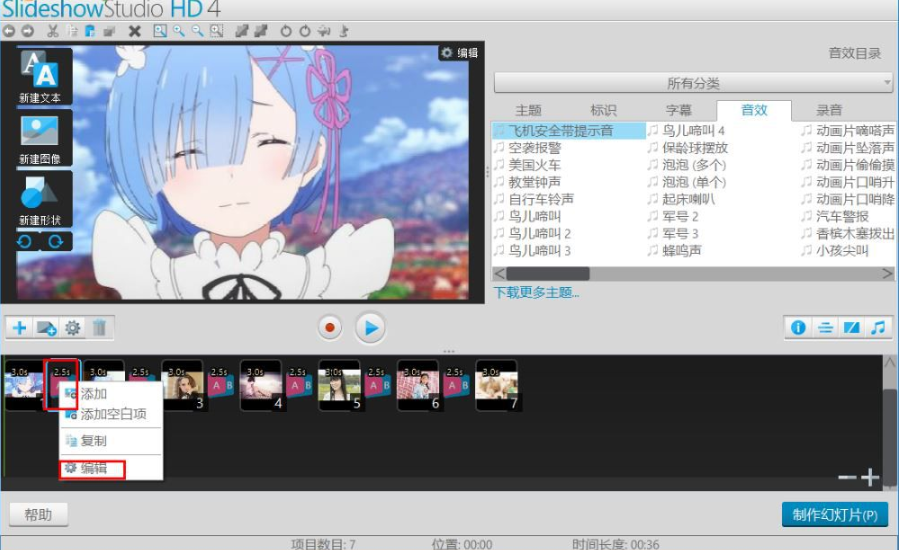
Task: Switch to the 音效 tab
Action: click(x=754, y=110)
